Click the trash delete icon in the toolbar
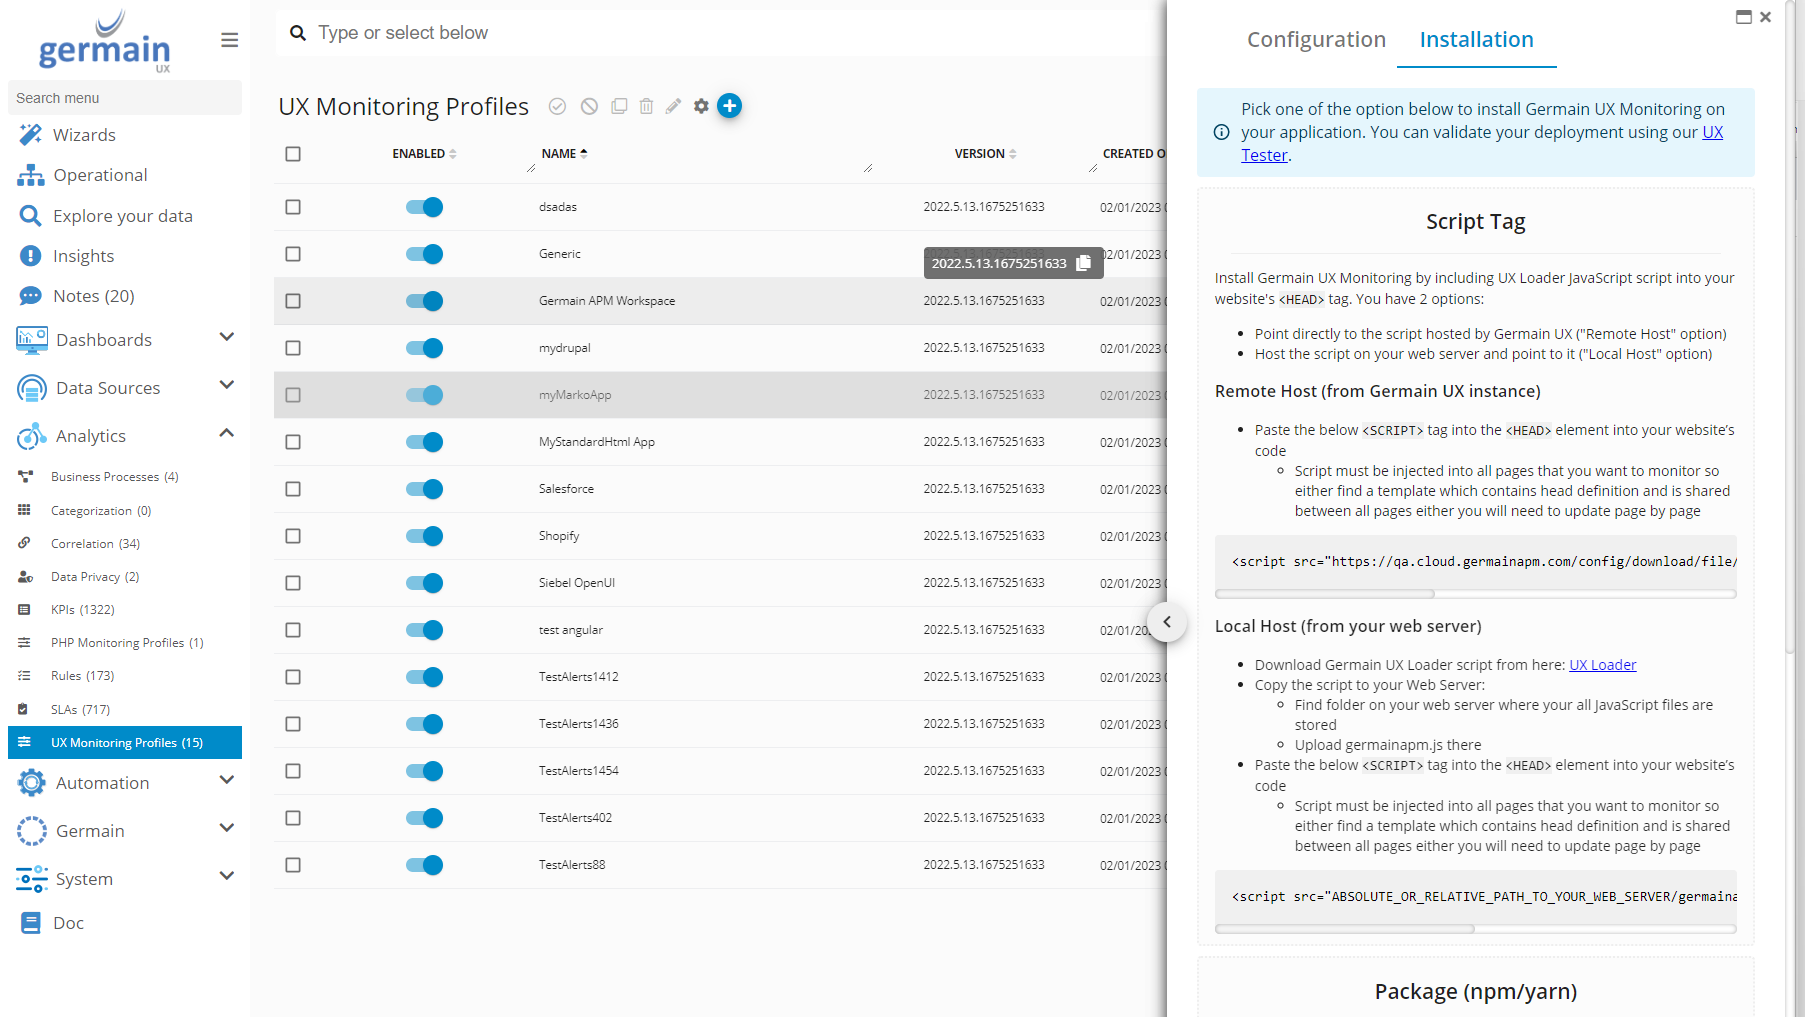1805x1017 pixels. click(646, 106)
